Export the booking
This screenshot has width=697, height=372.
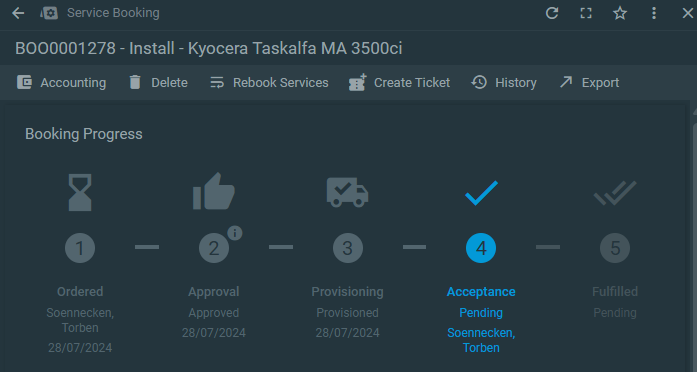589,83
